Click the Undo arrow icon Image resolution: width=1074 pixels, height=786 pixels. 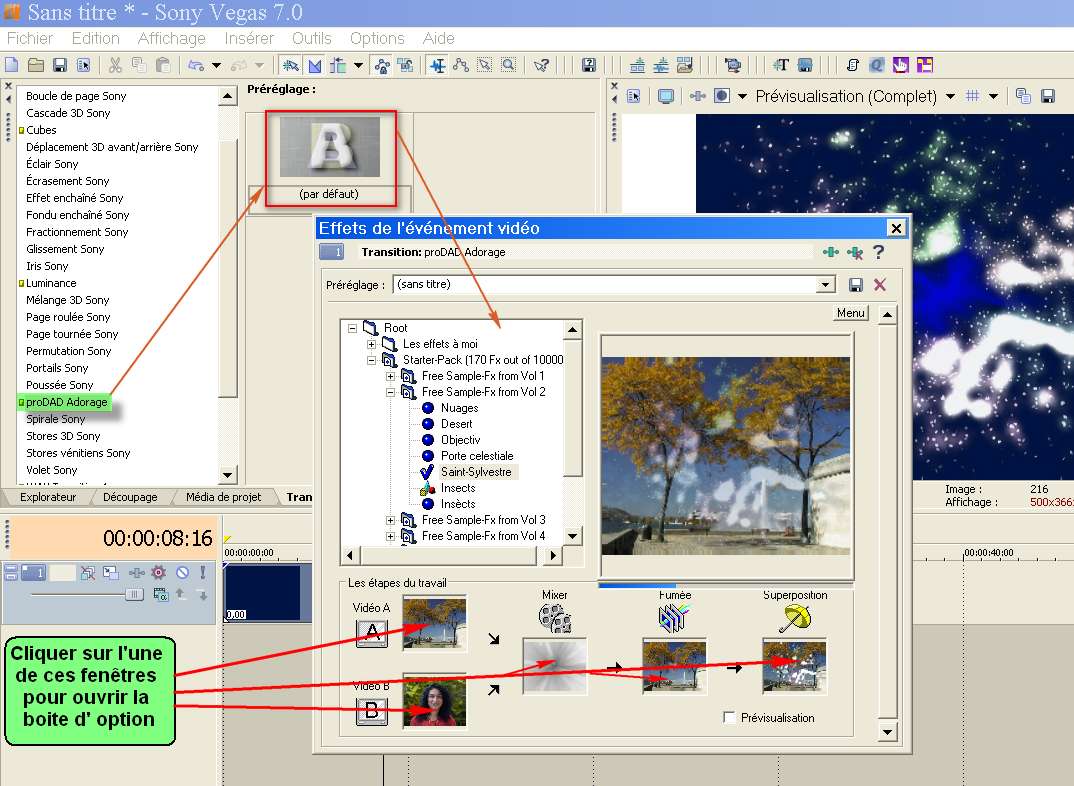click(x=196, y=65)
